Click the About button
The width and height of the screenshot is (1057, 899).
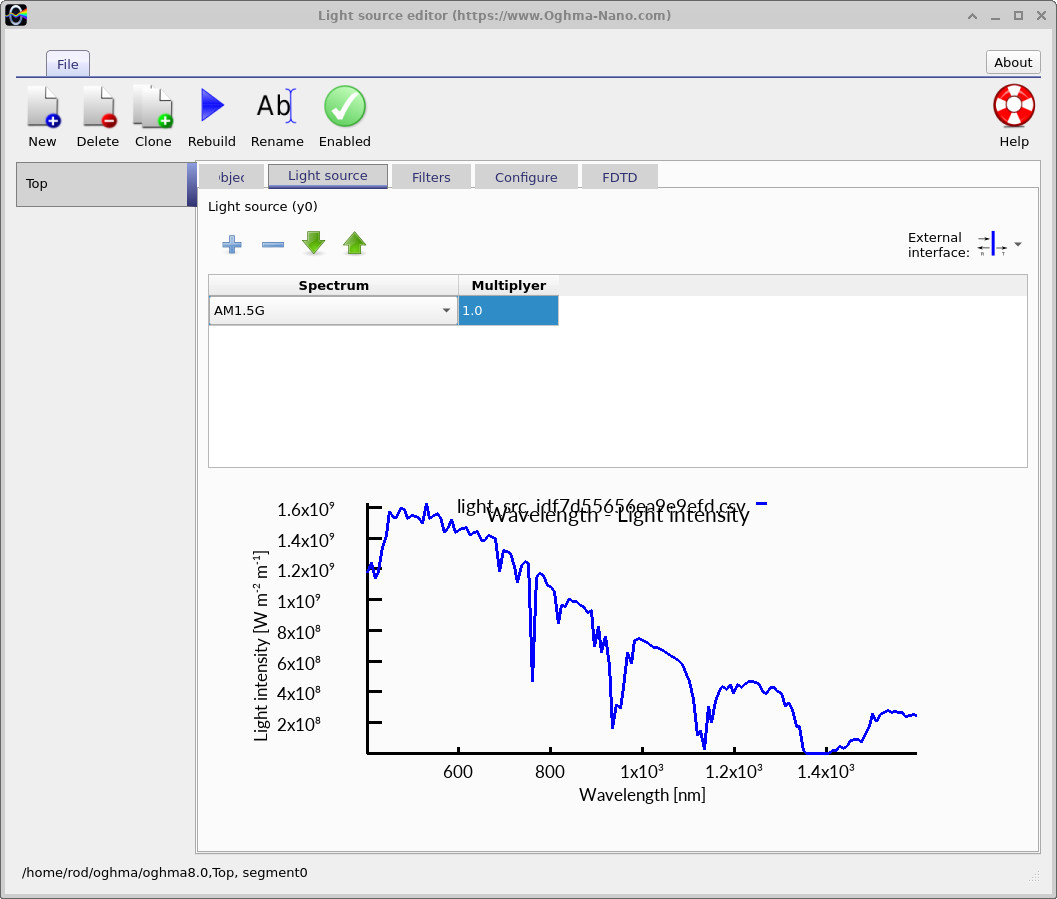1013,63
